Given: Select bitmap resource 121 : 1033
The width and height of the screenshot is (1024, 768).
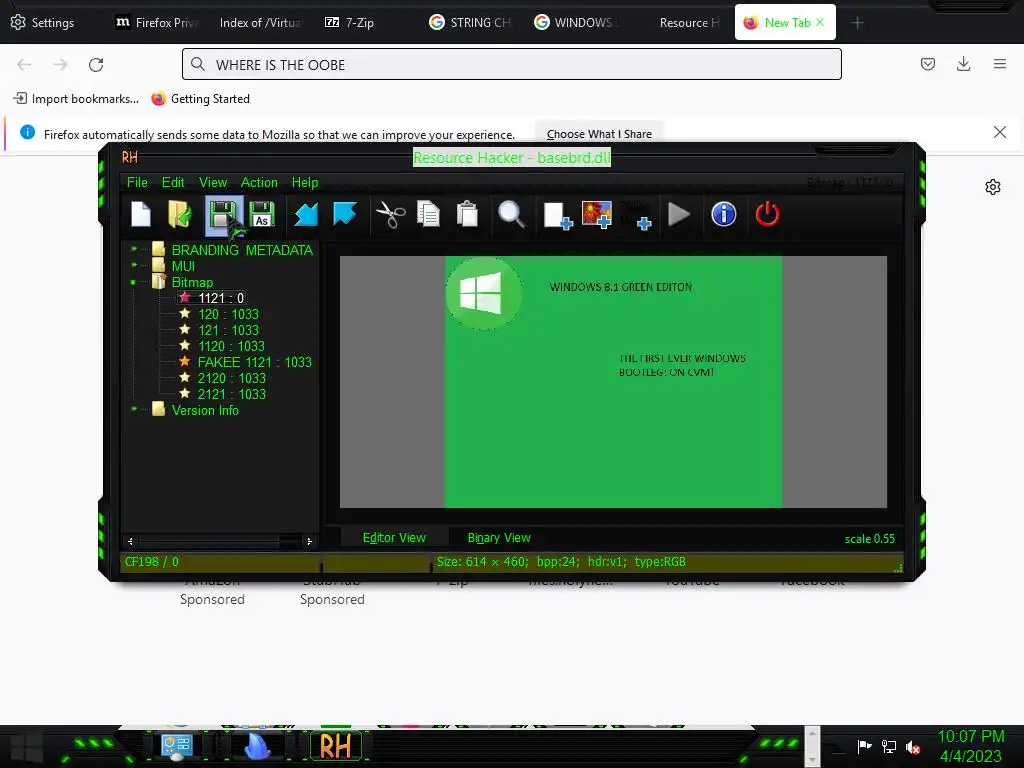Looking at the screenshot, I should [x=228, y=330].
